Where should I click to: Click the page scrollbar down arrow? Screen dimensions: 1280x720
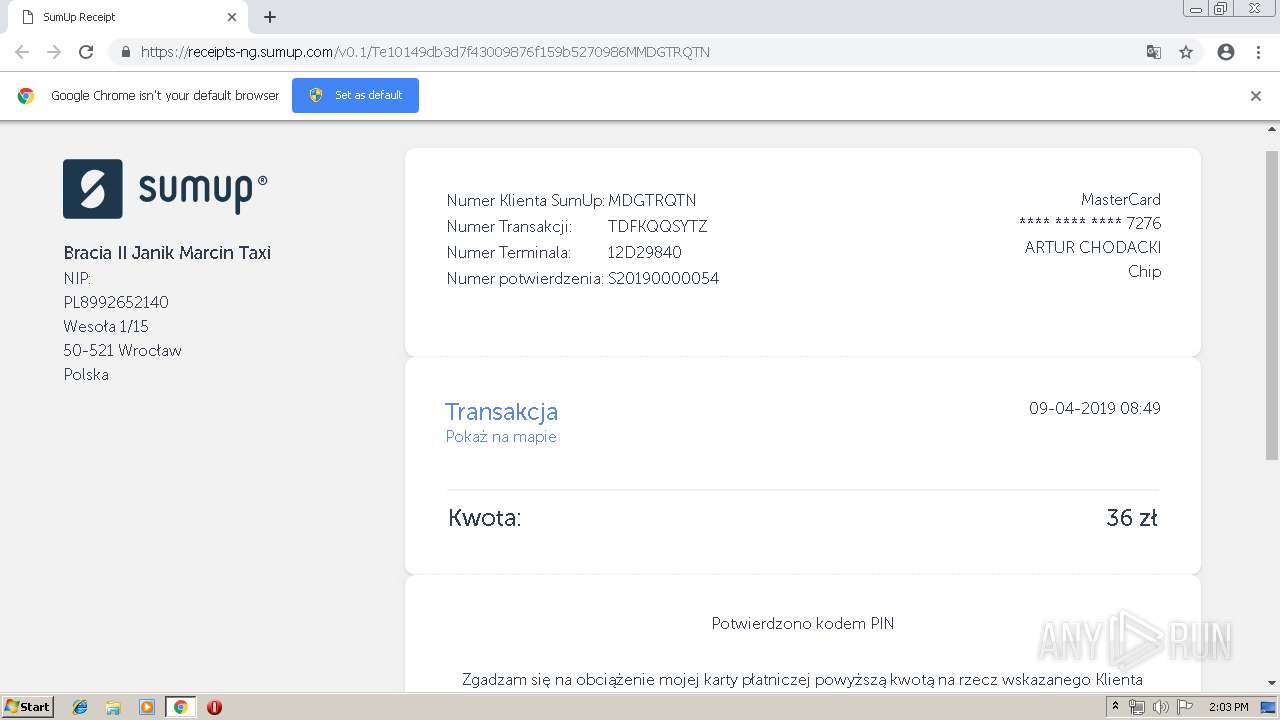(x=1272, y=683)
